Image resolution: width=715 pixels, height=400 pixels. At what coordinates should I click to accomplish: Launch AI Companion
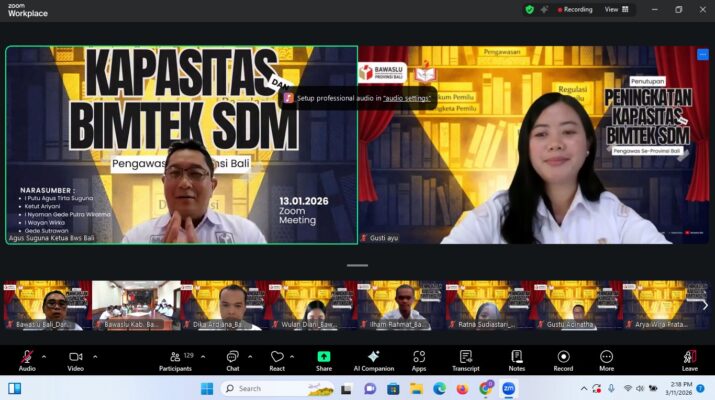click(373, 357)
